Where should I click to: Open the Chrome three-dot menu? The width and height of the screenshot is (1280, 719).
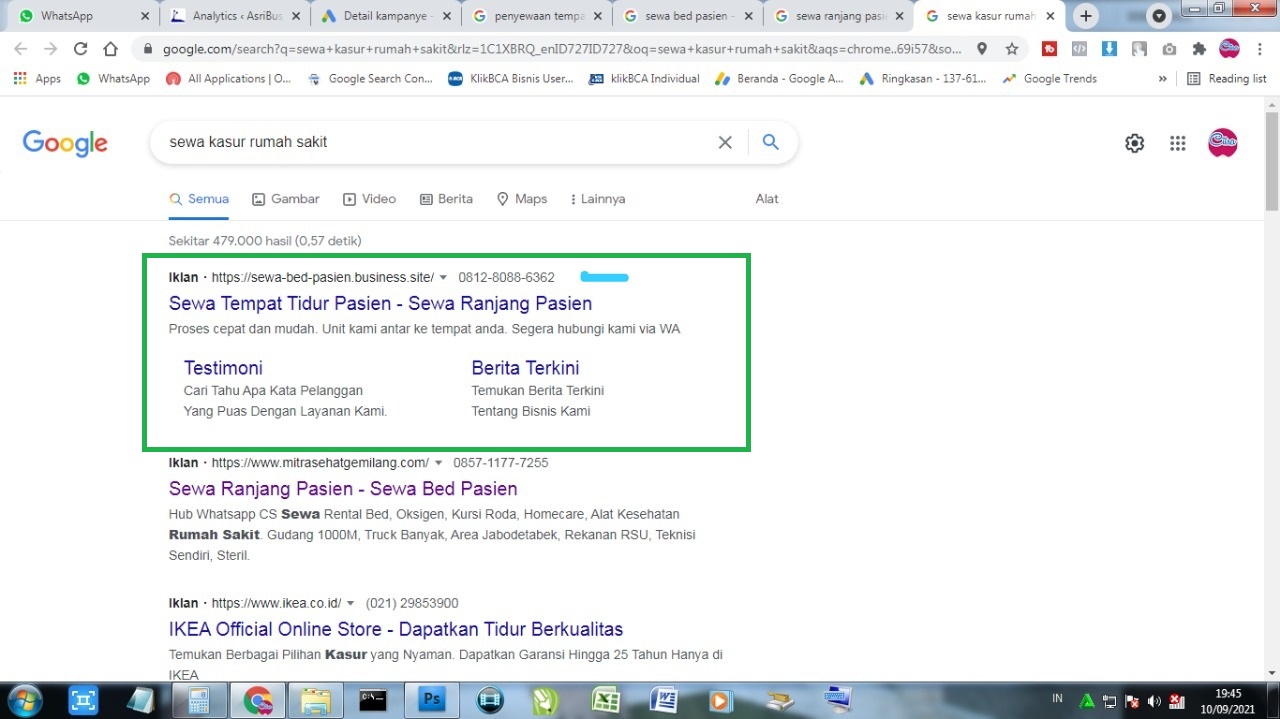pyautogui.click(x=1260, y=49)
